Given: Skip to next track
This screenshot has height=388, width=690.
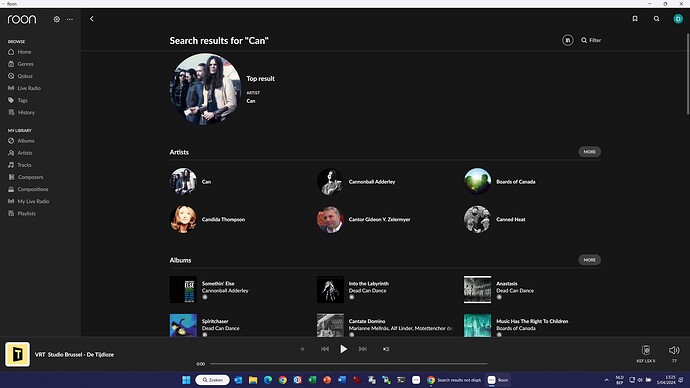Looking at the screenshot, I should [x=363, y=349].
